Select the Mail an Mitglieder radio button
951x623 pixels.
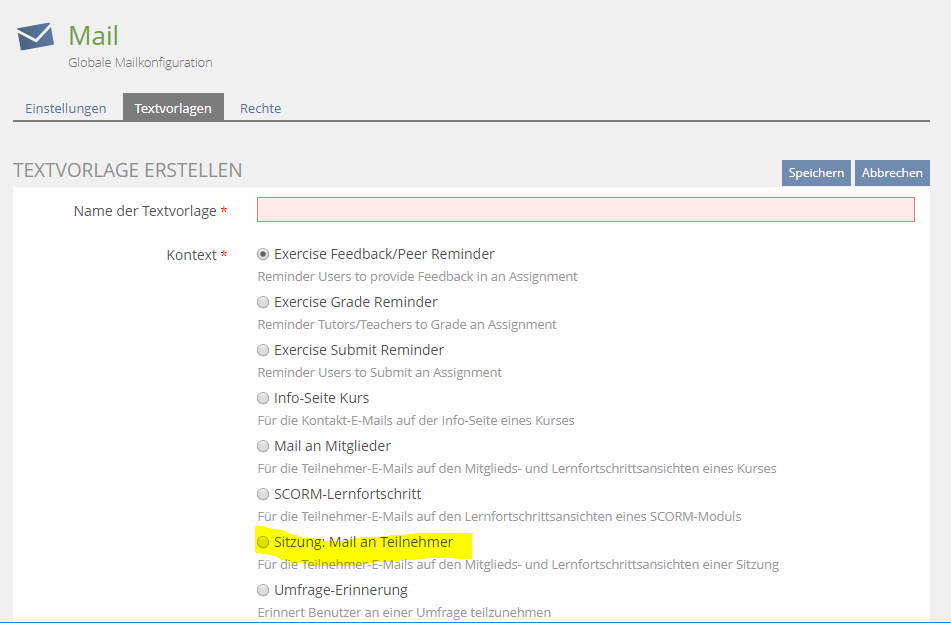point(263,446)
